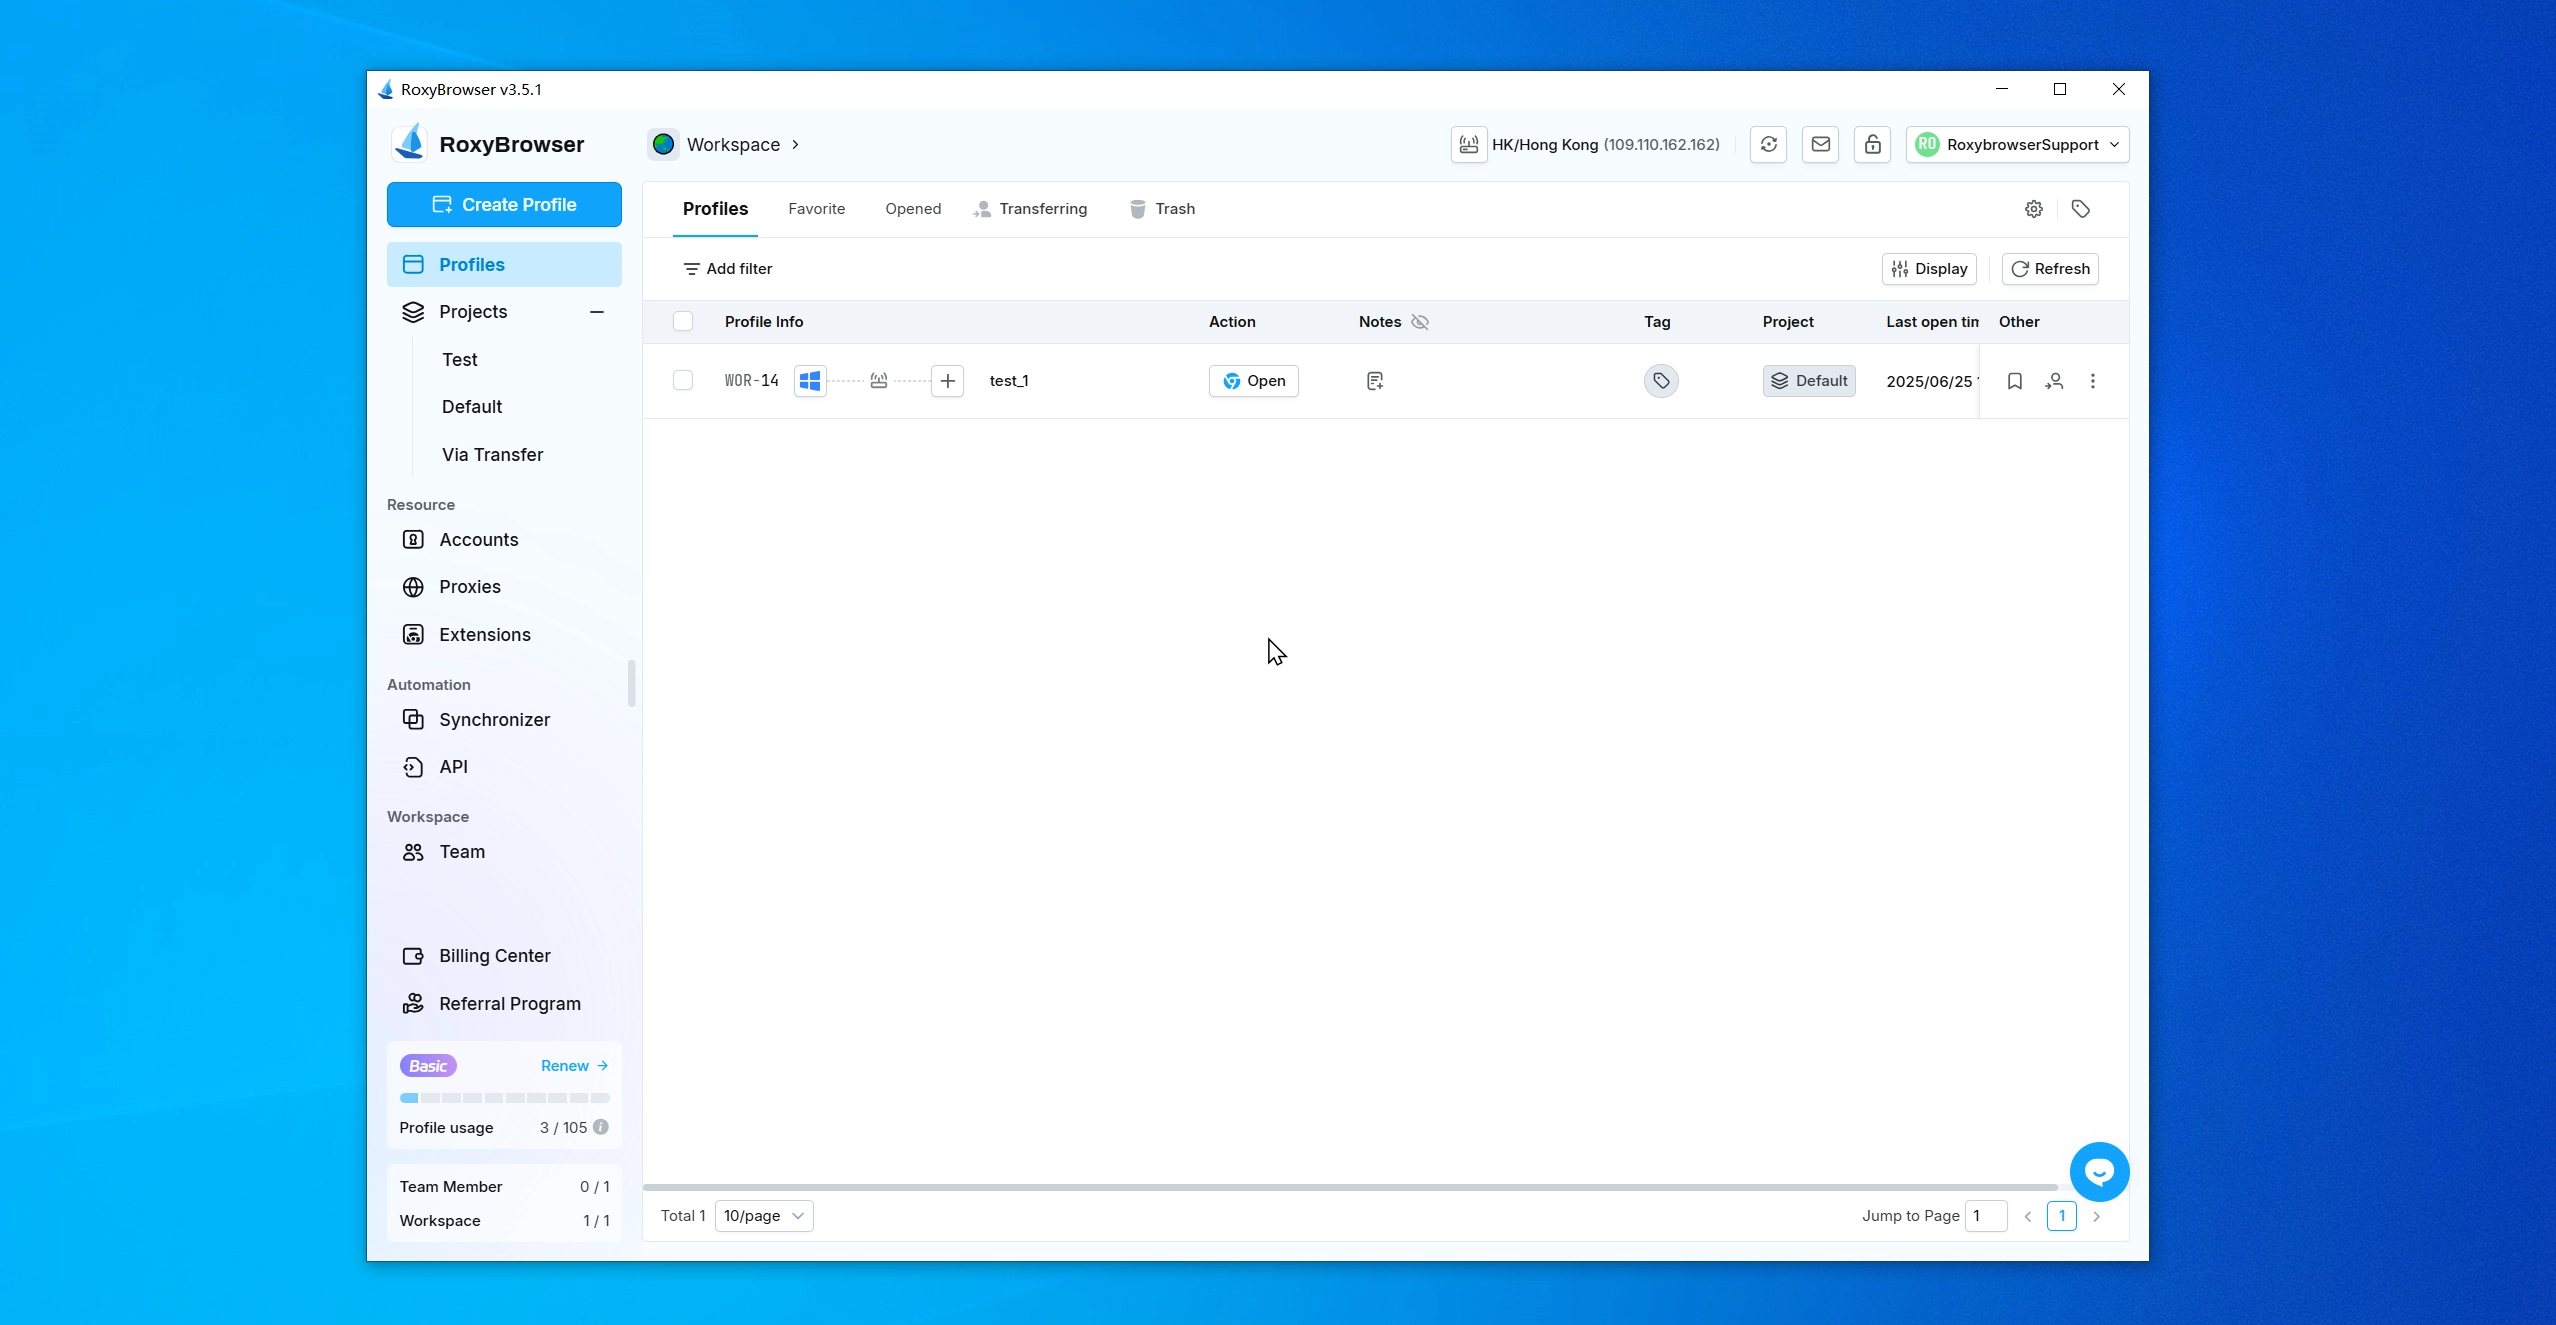Viewport: 2556px width, 1325px height.
Task: Collapse the Projects tree section
Action: [597, 312]
